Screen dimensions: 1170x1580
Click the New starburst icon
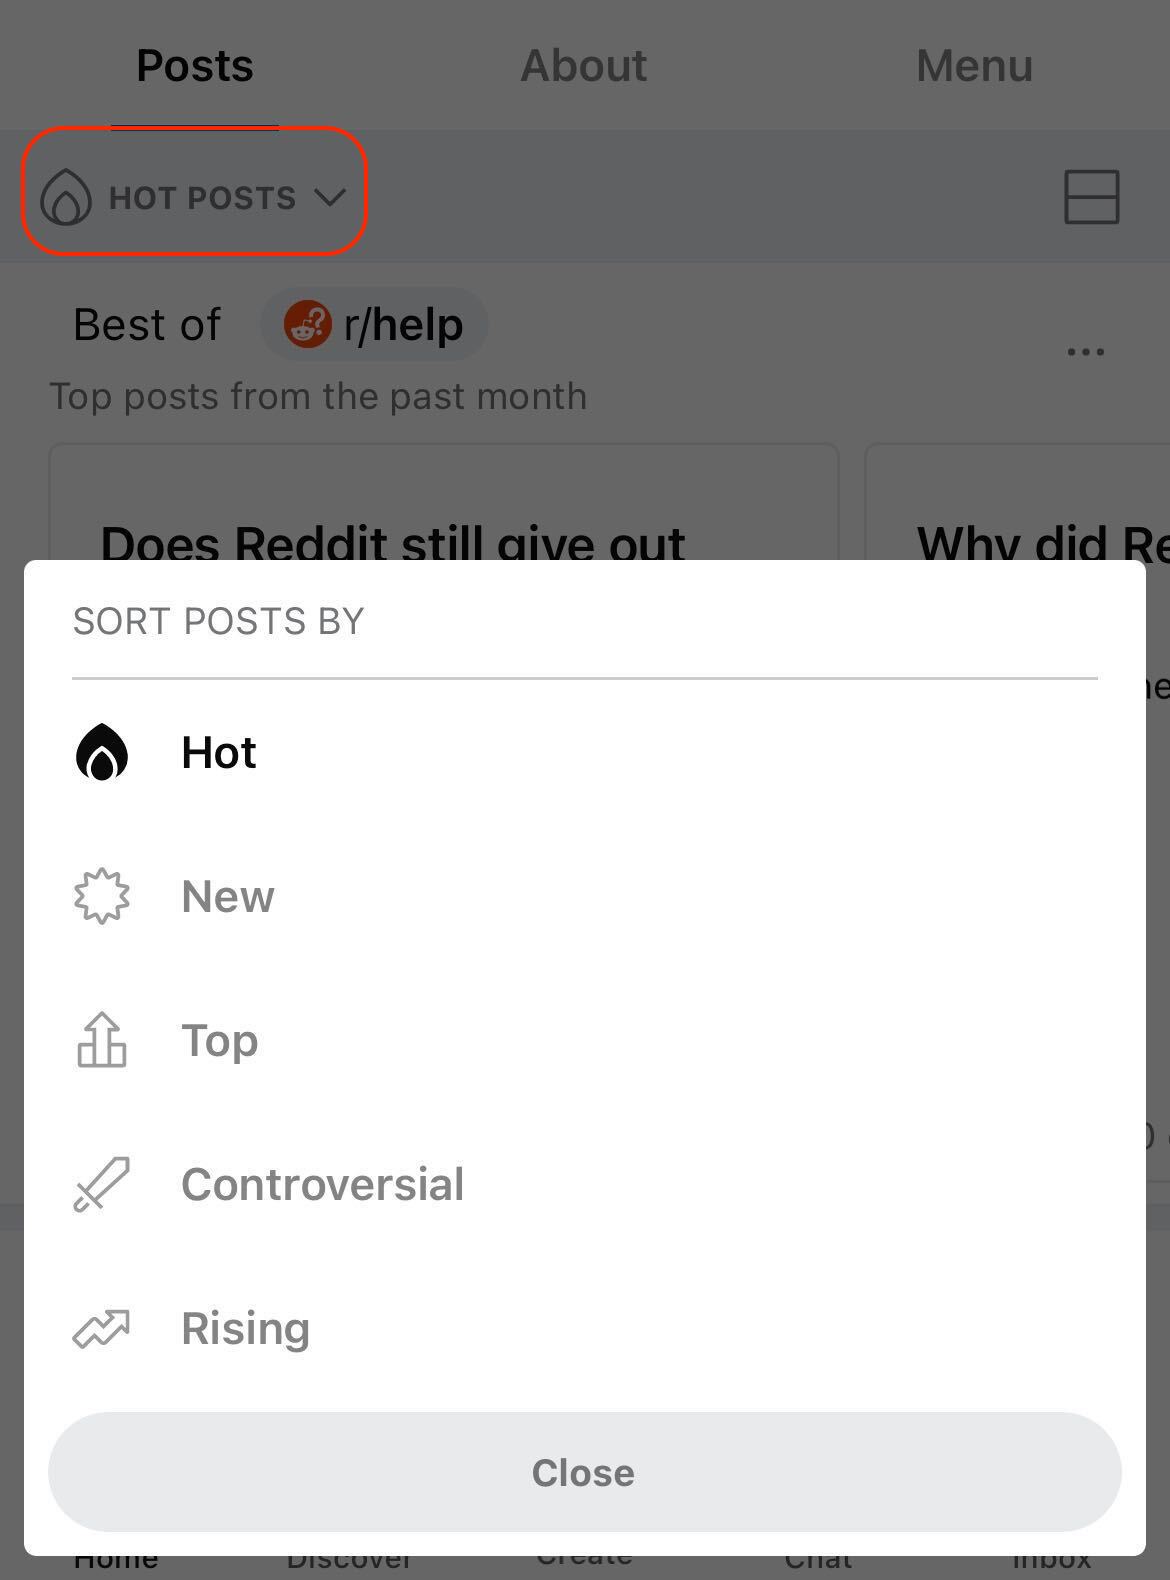[102, 896]
